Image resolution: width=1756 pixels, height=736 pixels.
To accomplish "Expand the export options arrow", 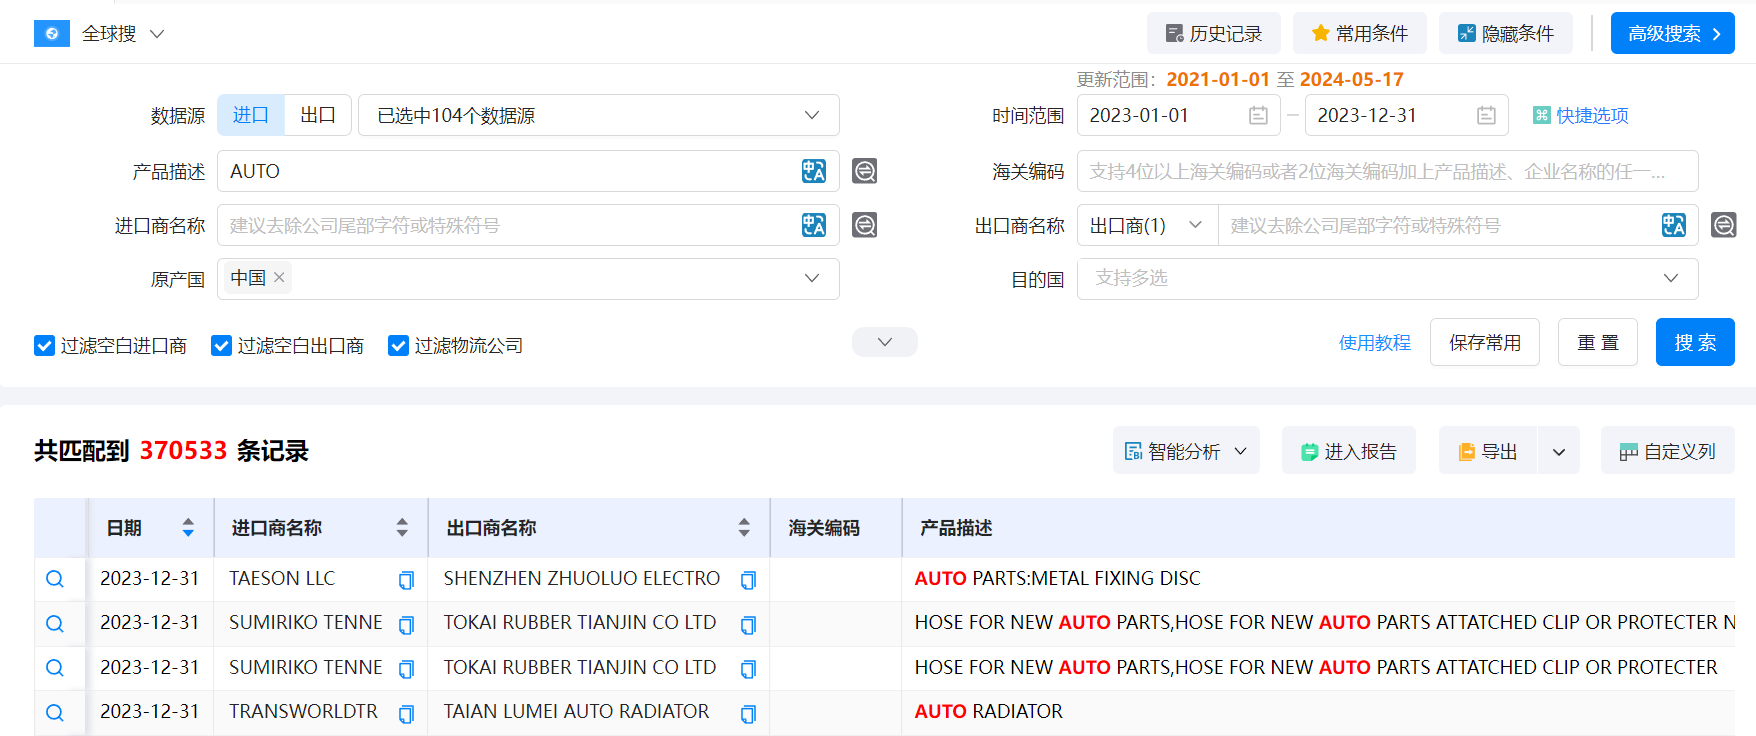I will (x=1559, y=452).
